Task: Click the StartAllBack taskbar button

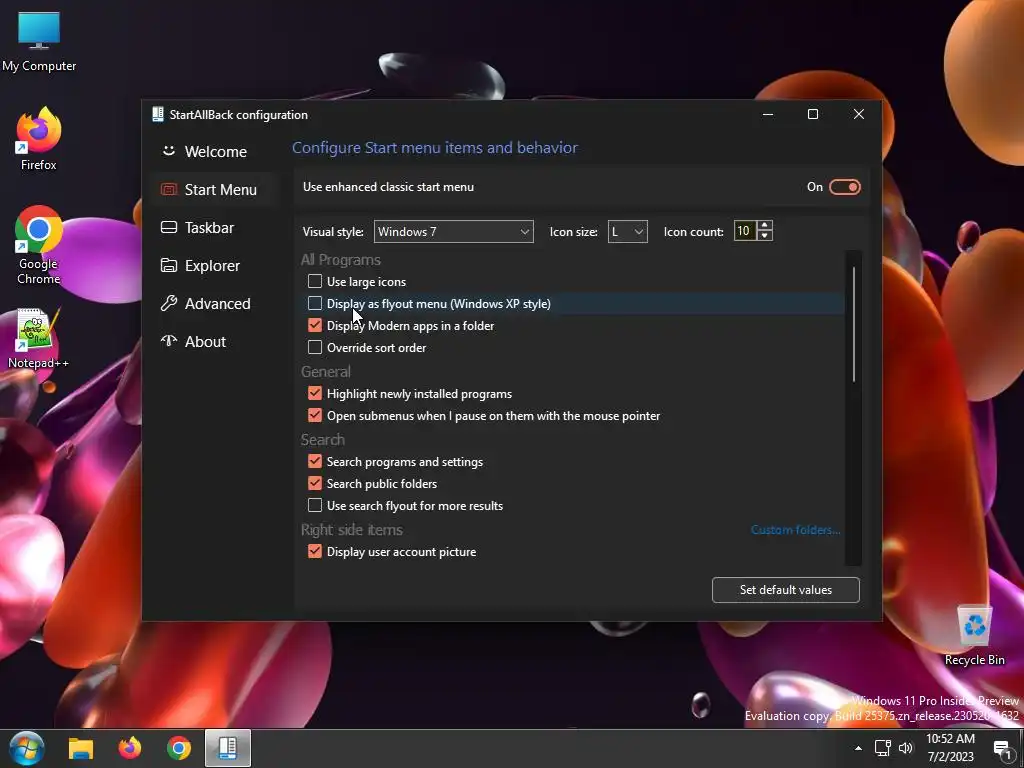Action: pos(228,748)
